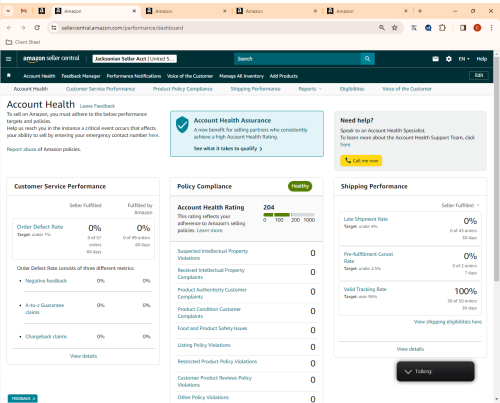Reload the page with the refresh icon

(x=37, y=28)
